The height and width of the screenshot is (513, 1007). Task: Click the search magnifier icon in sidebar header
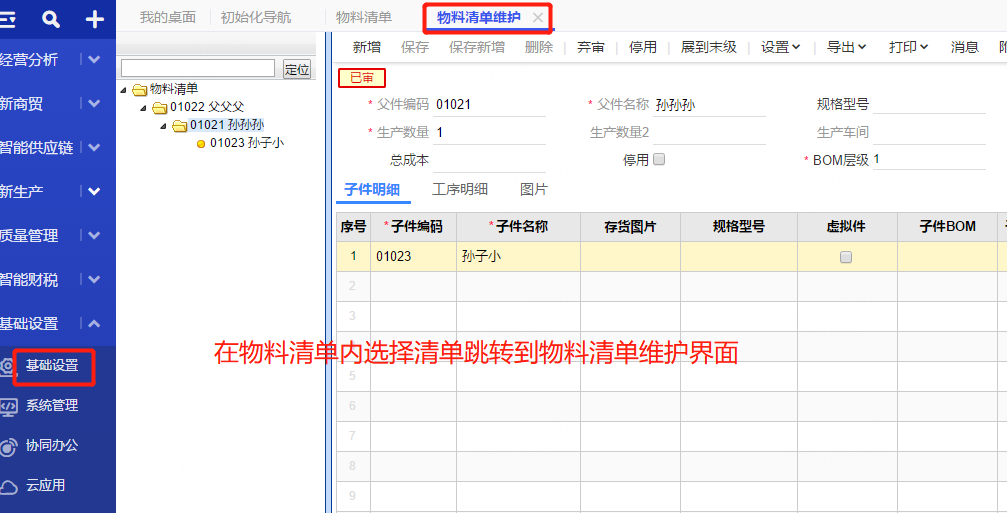click(x=51, y=19)
